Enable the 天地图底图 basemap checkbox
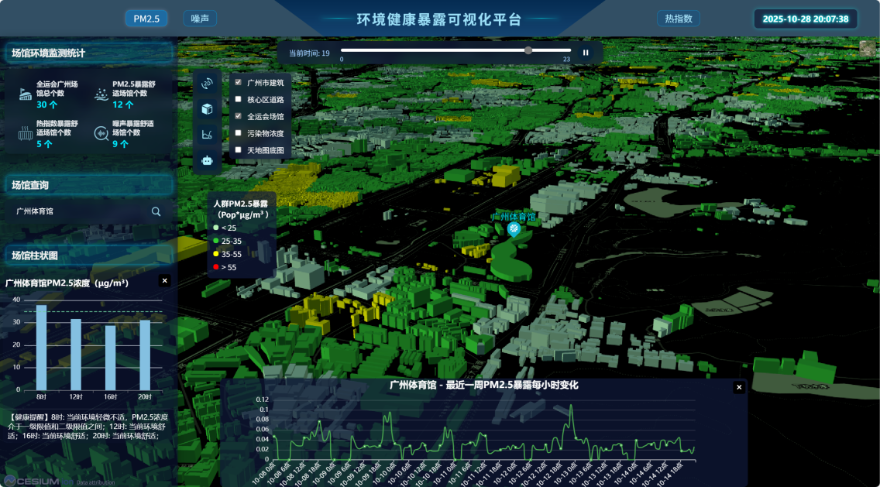Screen dimensions: 880x487 click(238, 150)
